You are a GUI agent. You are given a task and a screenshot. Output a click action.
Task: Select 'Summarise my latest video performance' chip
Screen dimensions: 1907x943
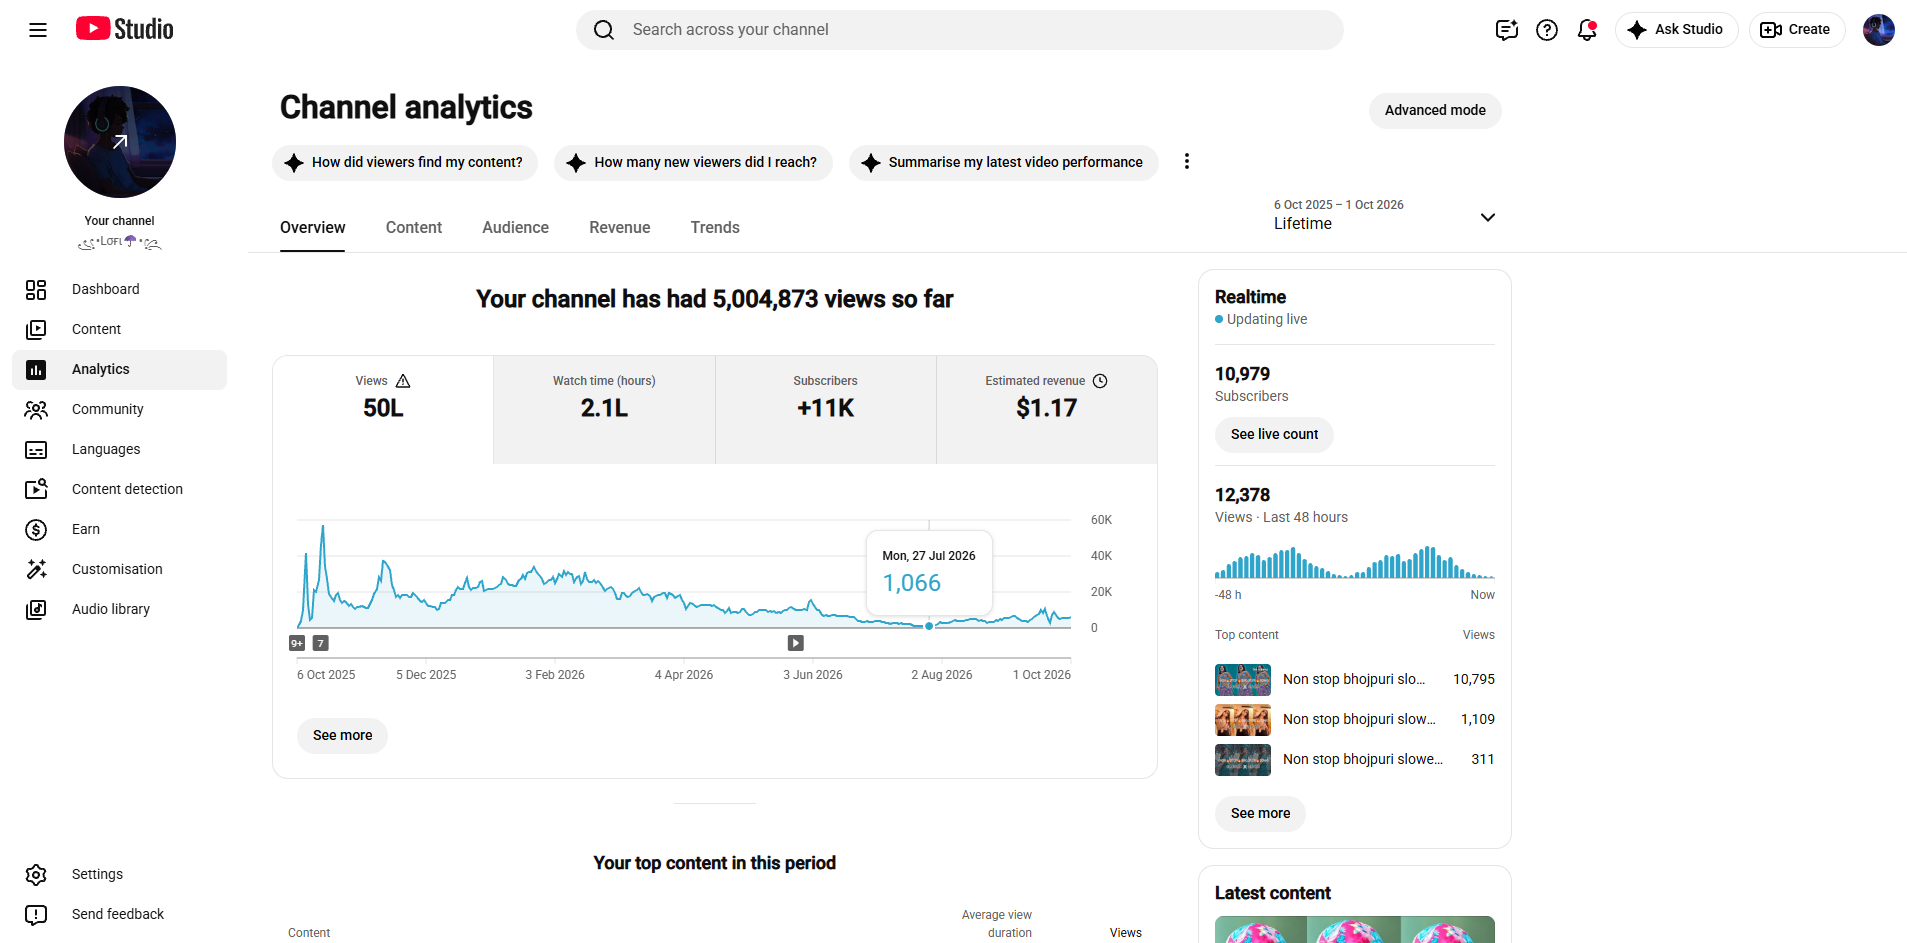point(1004,162)
